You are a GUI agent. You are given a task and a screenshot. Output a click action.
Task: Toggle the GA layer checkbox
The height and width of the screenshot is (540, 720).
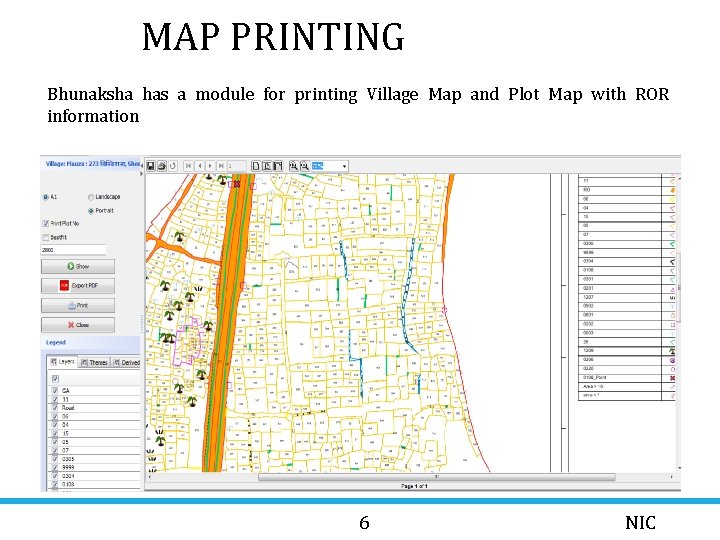(55, 391)
